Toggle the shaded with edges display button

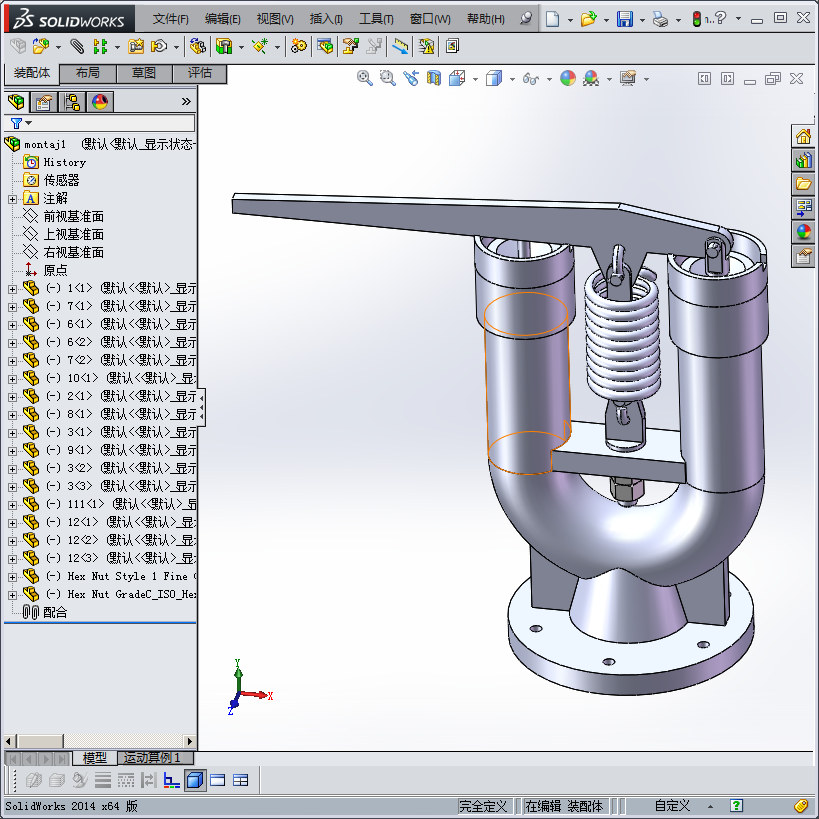(195, 780)
